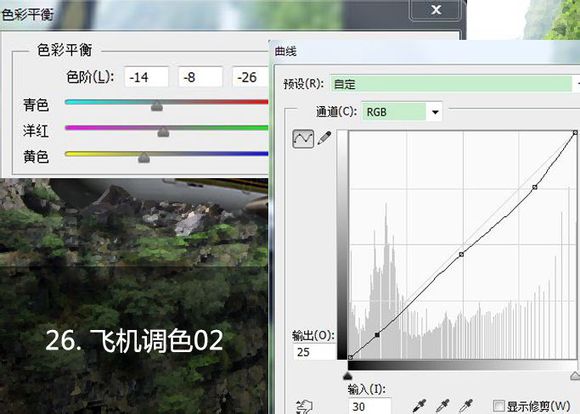
Task: Pick the gray point eyedropper
Action: (x=444, y=406)
